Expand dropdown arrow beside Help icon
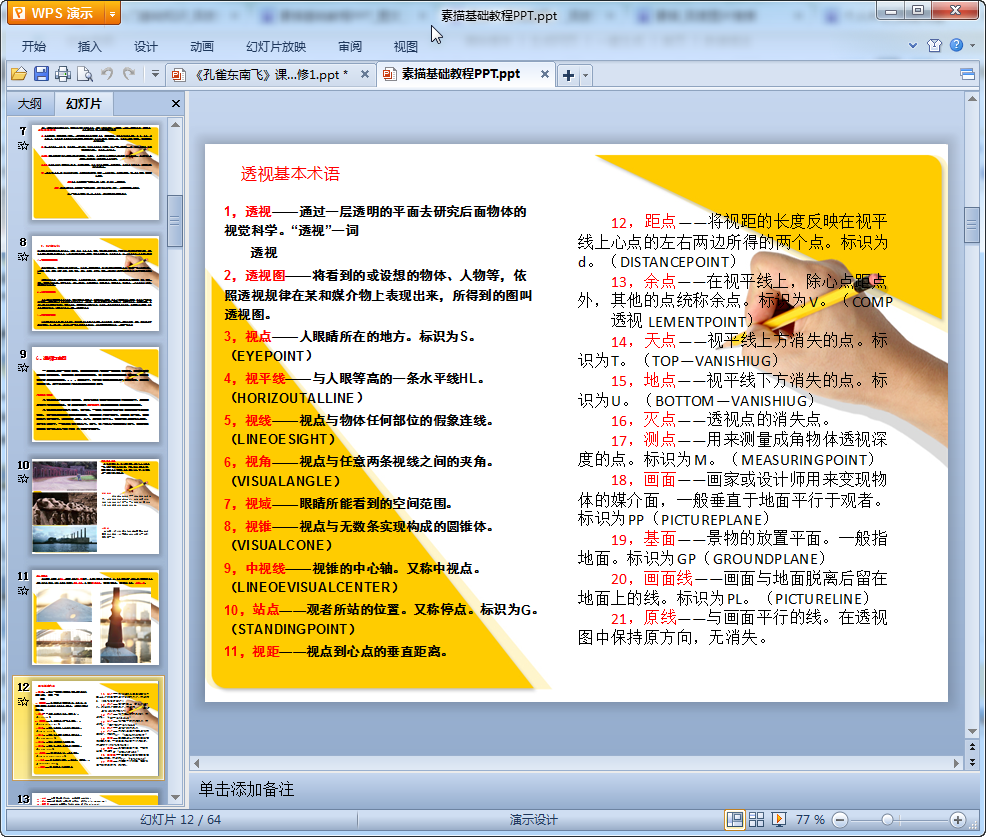 click(972, 45)
